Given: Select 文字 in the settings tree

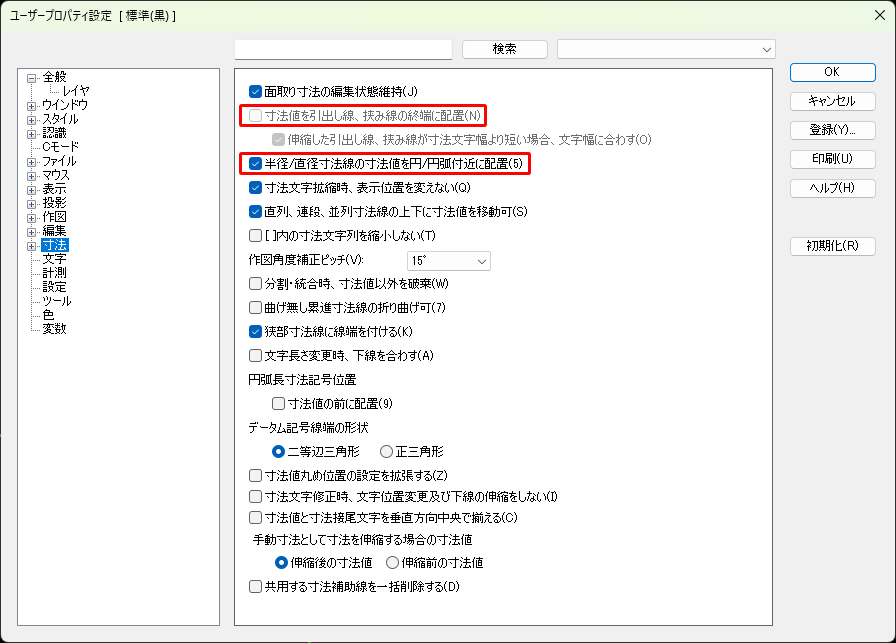Looking at the screenshot, I should click(54, 259).
